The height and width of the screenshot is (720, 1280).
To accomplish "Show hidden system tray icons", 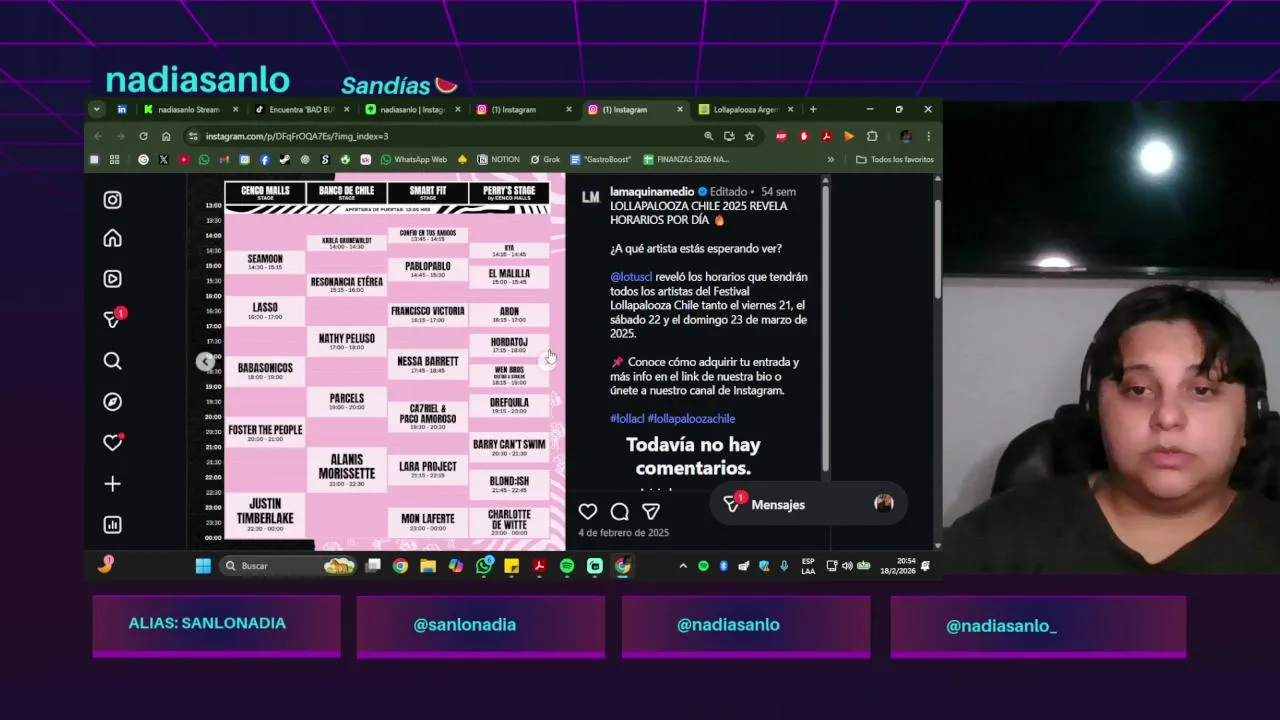I will (x=683, y=566).
